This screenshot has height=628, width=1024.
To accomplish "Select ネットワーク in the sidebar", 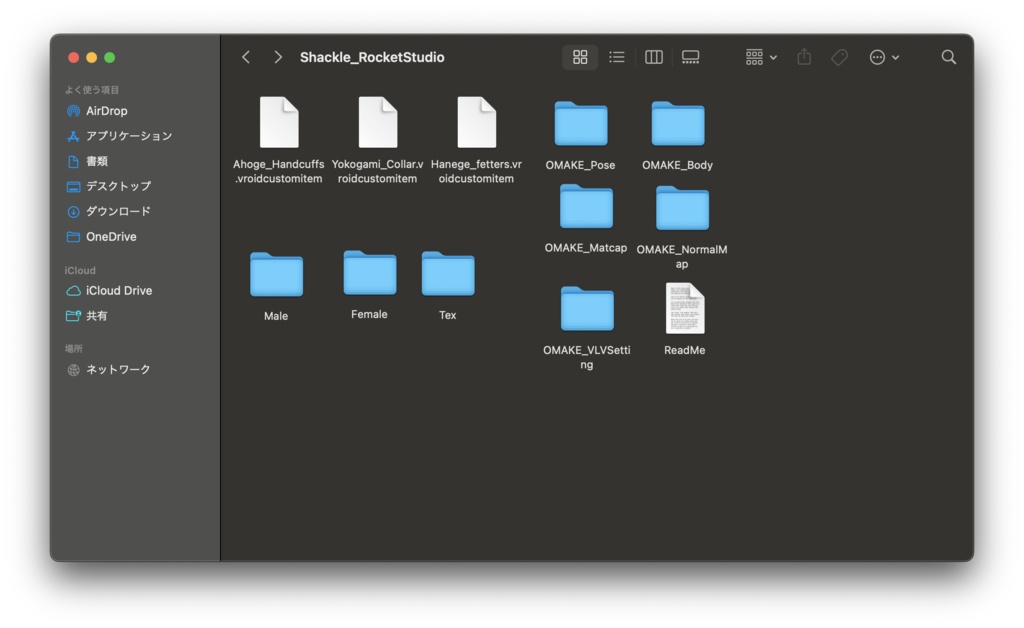I will coord(109,369).
